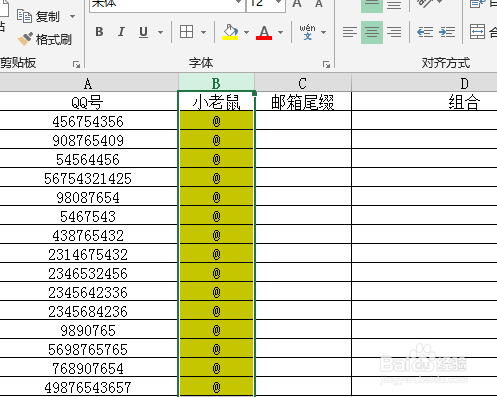
Task: Toggle center horizontal alignment
Action: pos(372,32)
